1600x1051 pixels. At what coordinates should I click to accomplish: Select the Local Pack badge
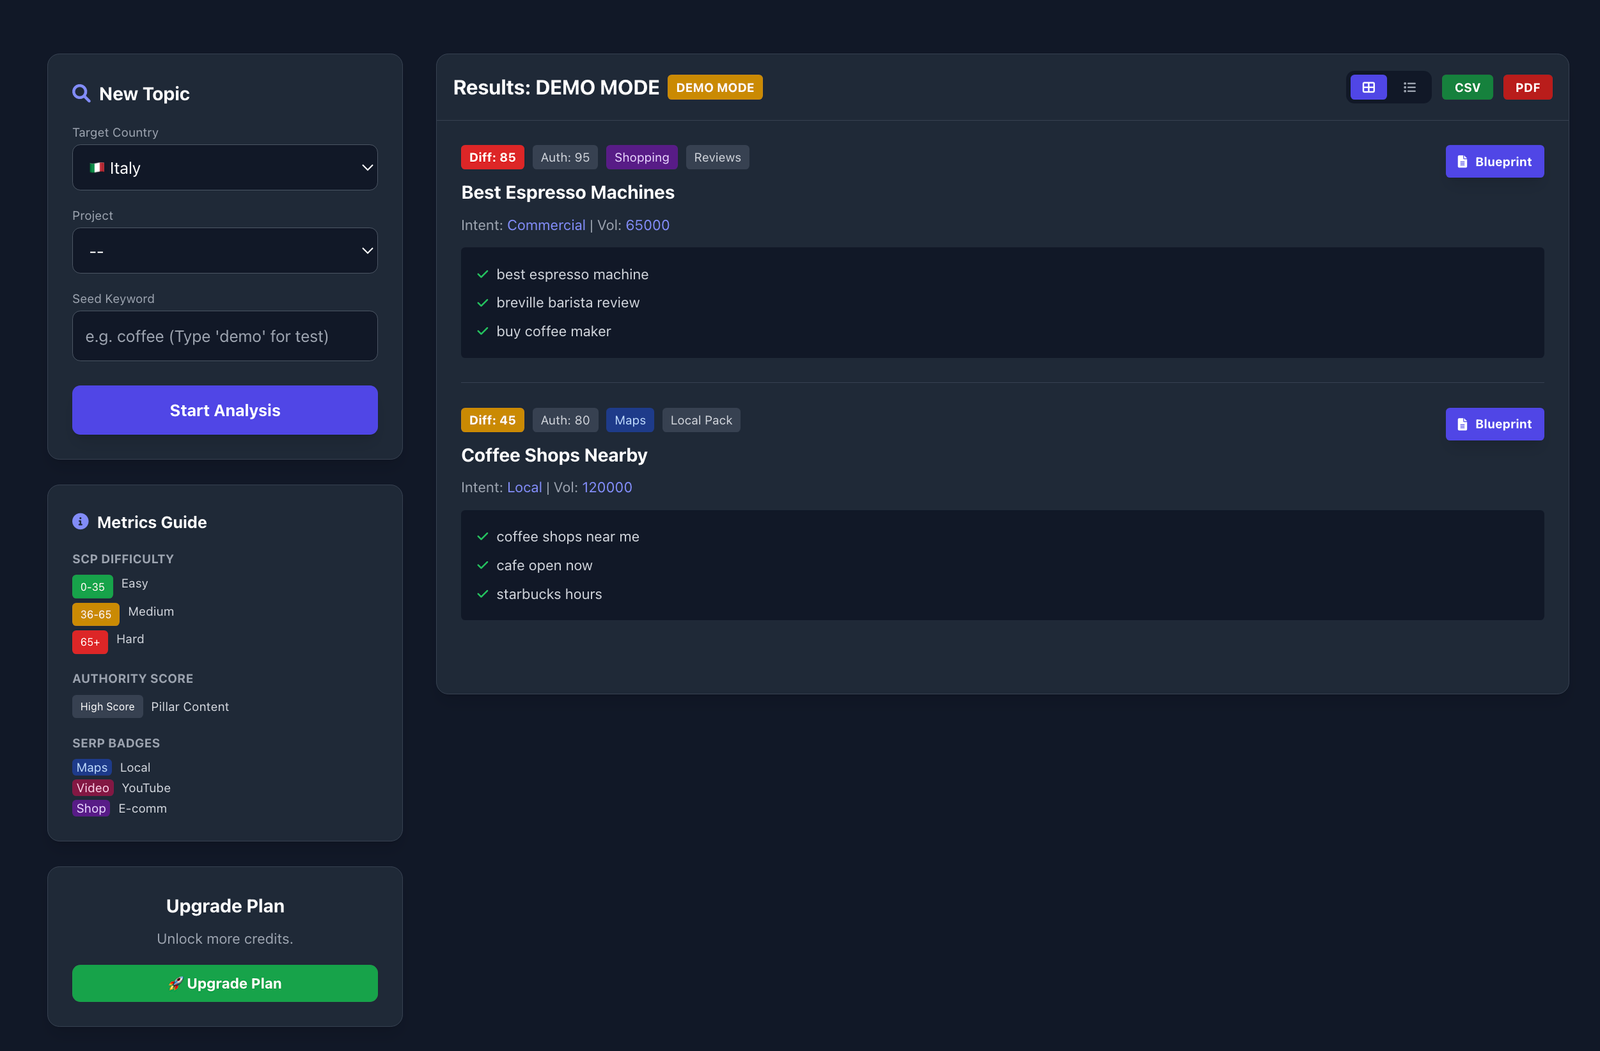pyautogui.click(x=701, y=420)
